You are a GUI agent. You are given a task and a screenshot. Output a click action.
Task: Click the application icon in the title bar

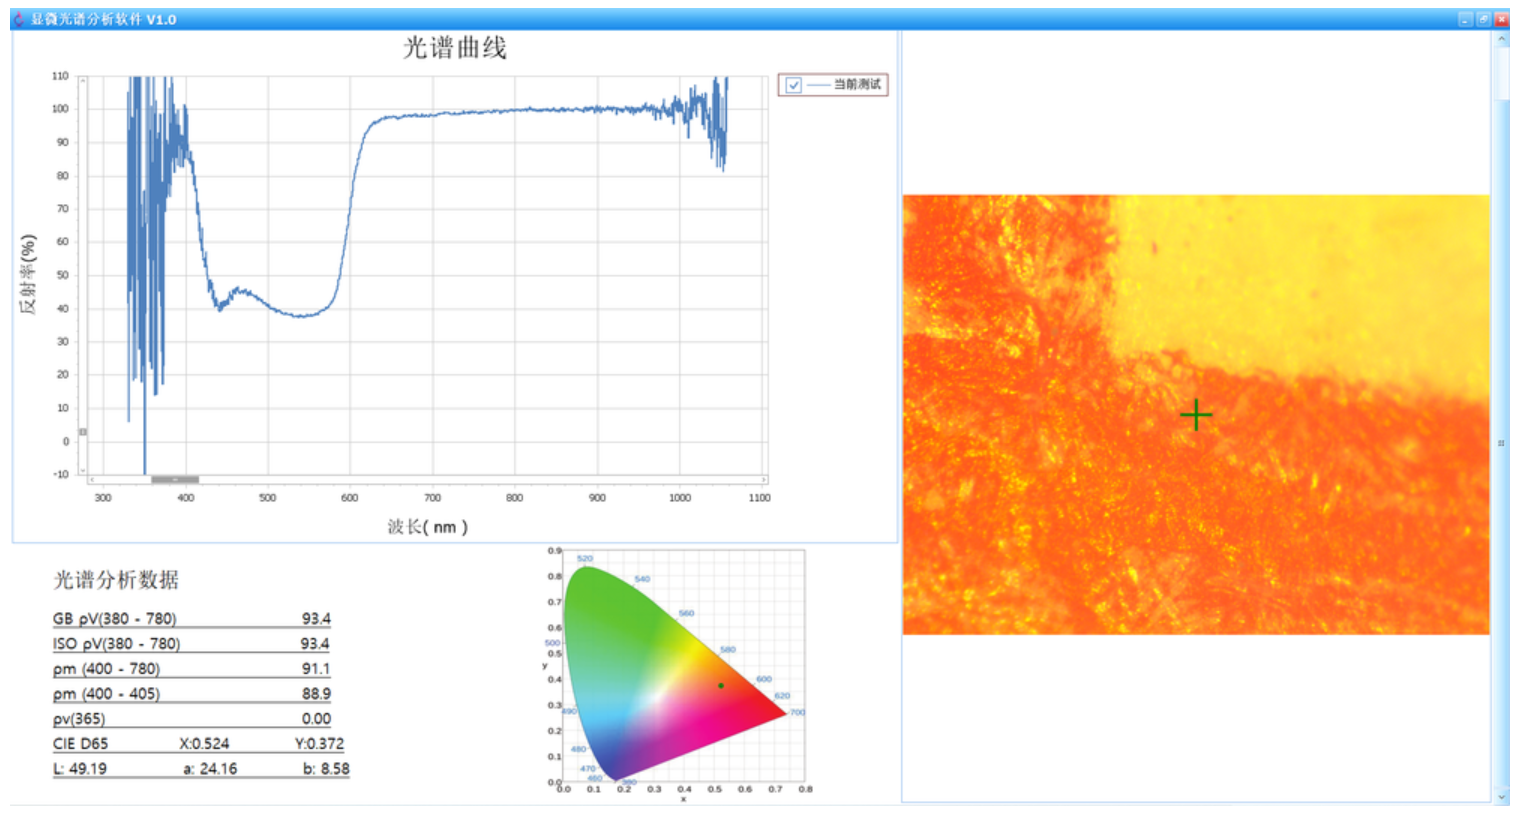(x=18, y=19)
